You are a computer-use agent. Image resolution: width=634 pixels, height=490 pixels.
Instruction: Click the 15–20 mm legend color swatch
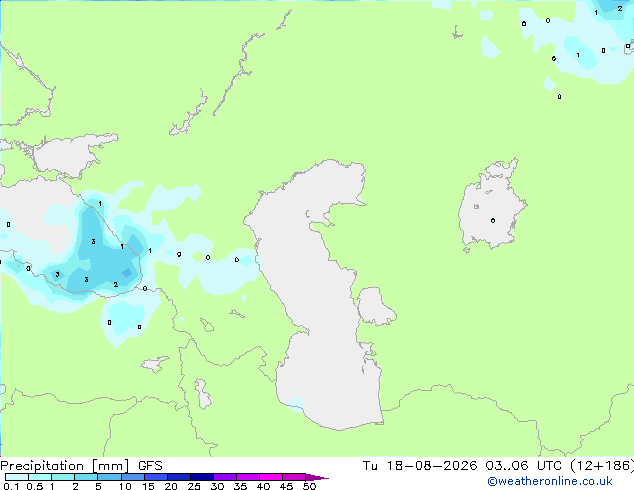click(x=156, y=477)
